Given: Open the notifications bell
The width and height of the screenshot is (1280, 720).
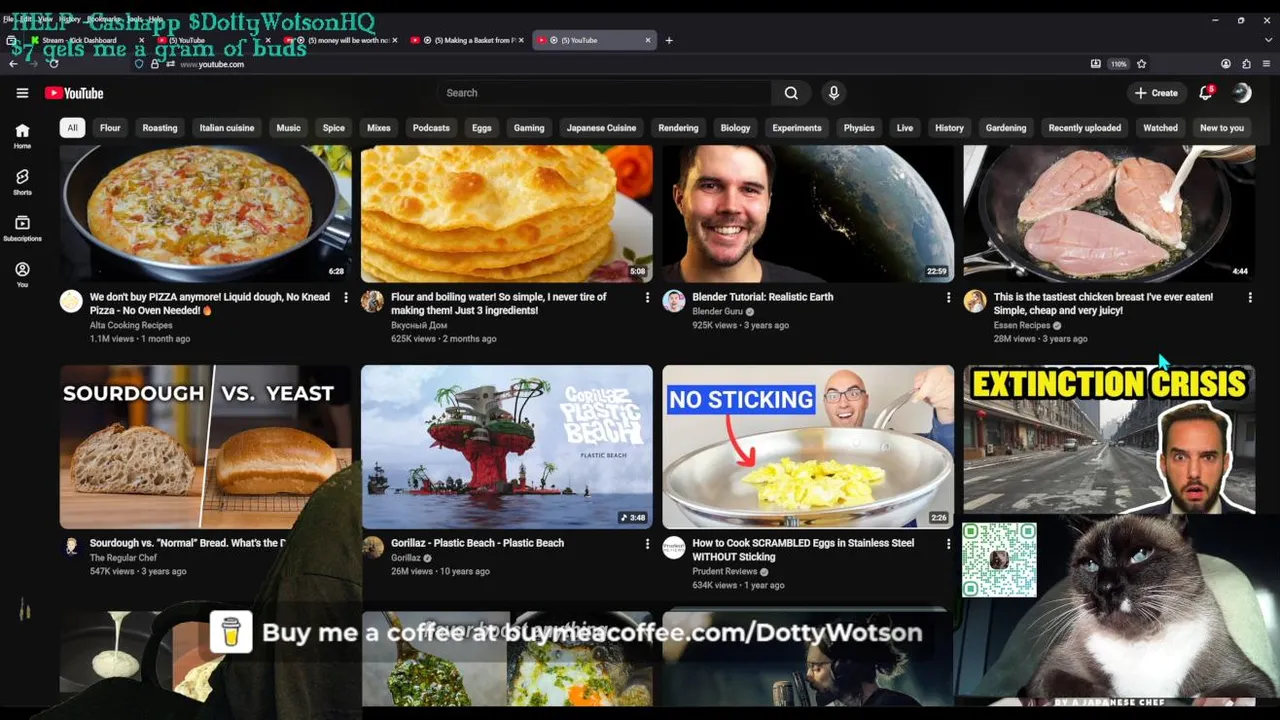Looking at the screenshot, I should click(x=1206, y=93).
